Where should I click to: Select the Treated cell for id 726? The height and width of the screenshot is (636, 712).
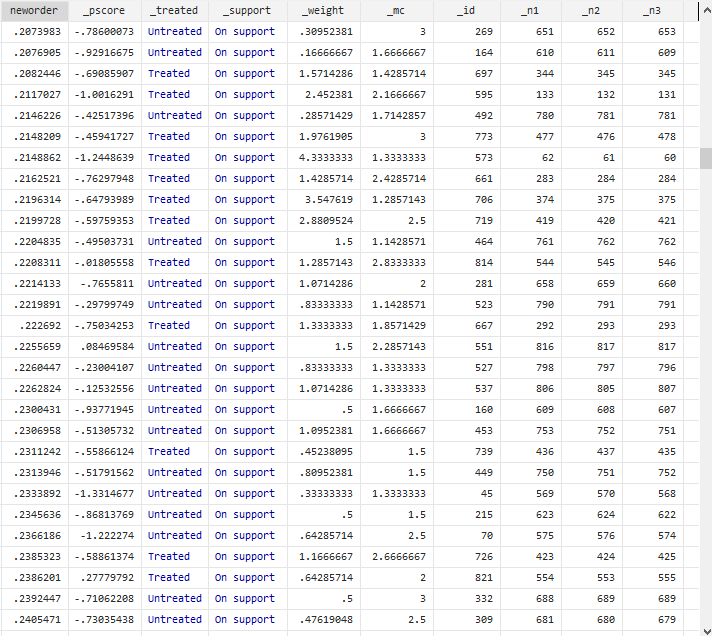pos(175,557)
